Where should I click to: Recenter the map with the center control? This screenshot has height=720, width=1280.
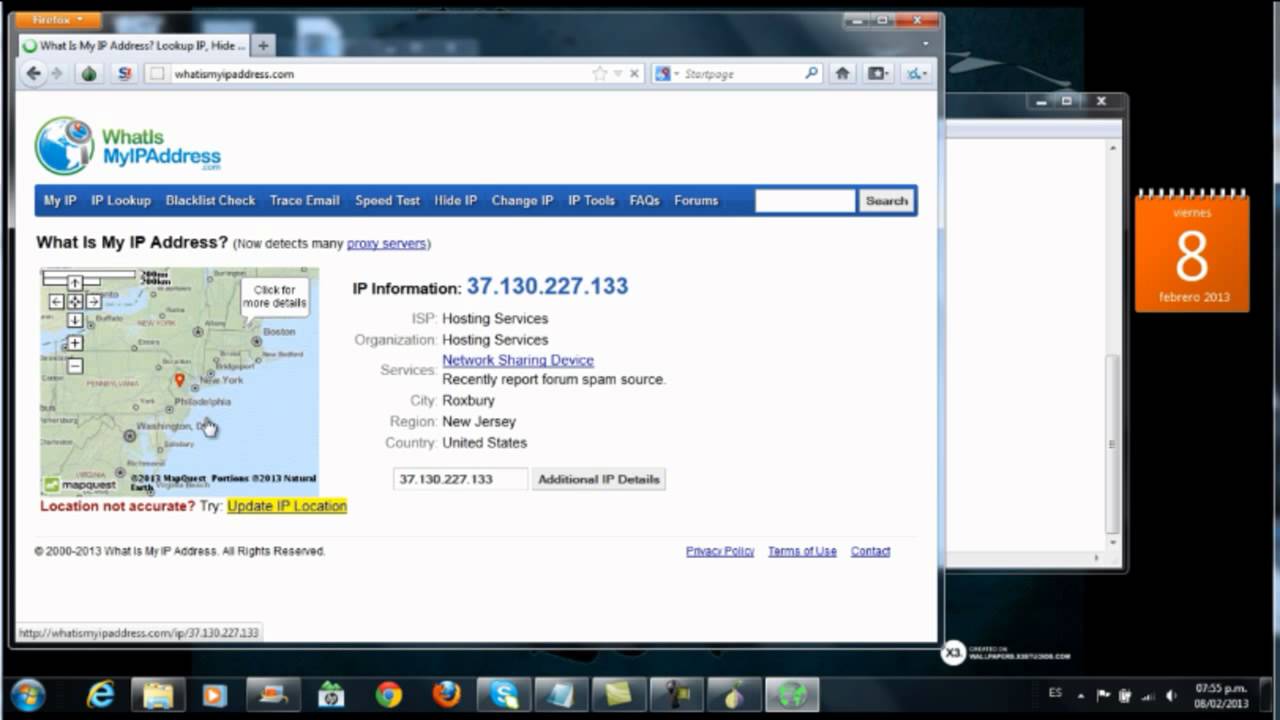click(x=75, y=301)
